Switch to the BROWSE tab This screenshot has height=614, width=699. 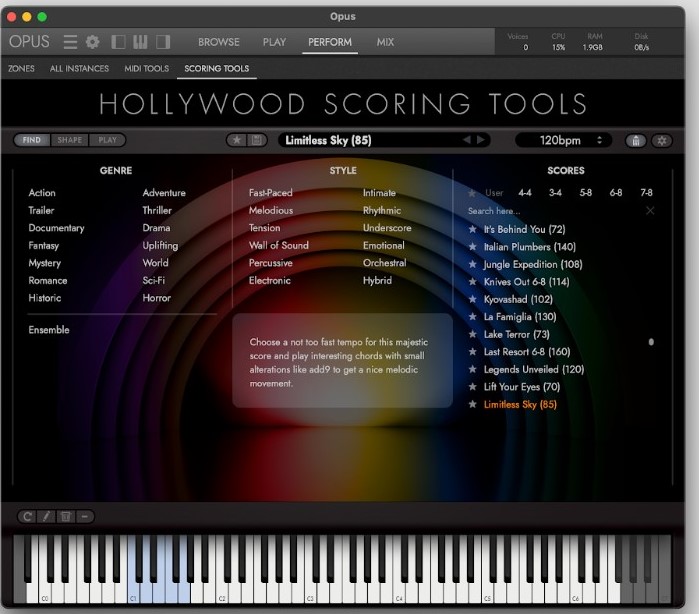pyautogui.click(x=219, y=42)
